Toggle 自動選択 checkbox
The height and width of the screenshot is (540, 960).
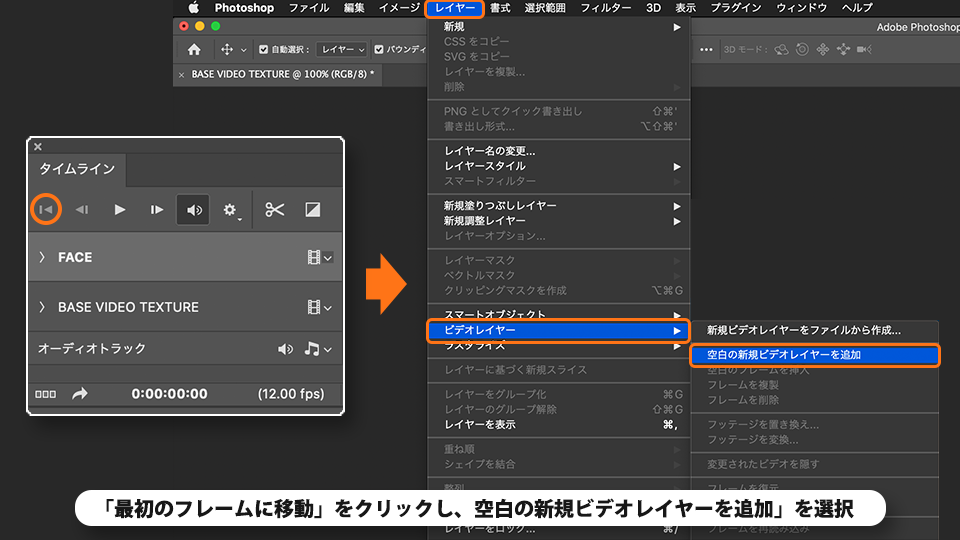tap(263, 50)
